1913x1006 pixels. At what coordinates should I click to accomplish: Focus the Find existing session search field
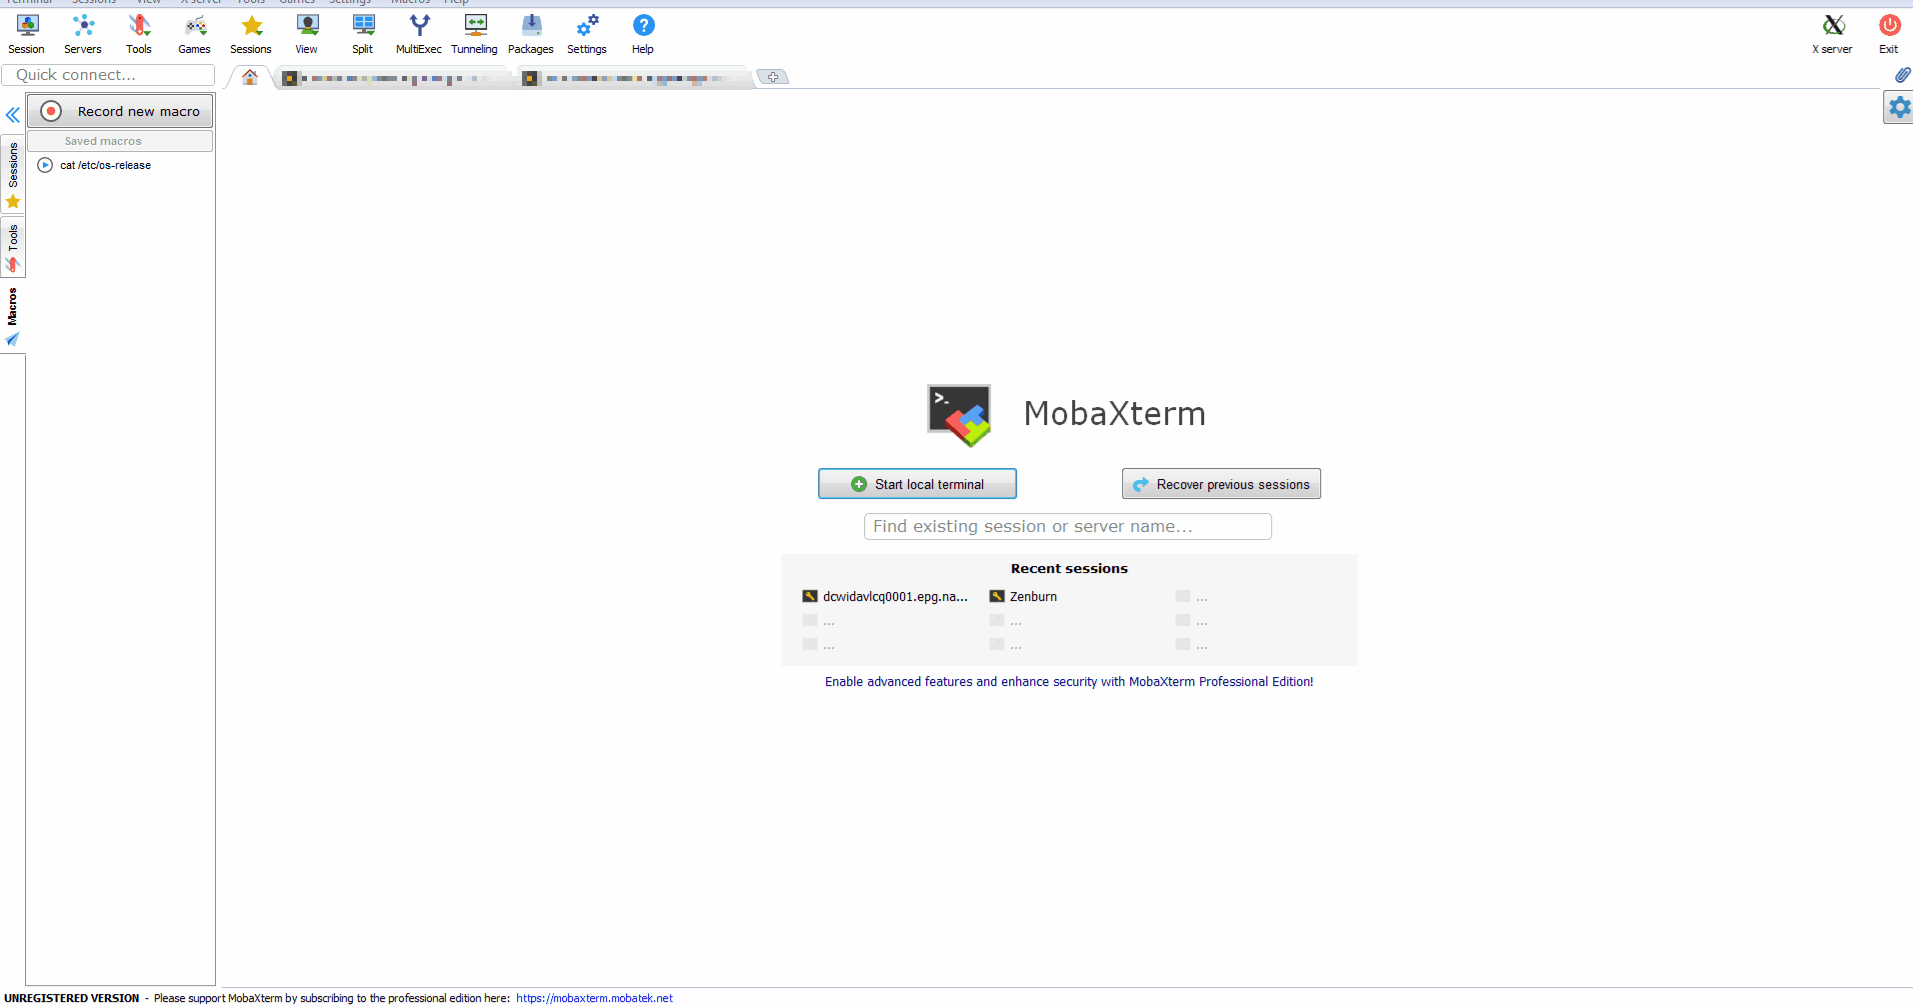[1067, 527]
